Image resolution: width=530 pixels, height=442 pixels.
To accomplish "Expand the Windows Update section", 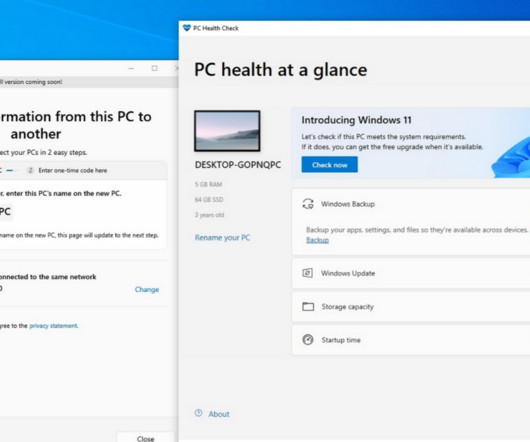I will [x=411, y=273].
